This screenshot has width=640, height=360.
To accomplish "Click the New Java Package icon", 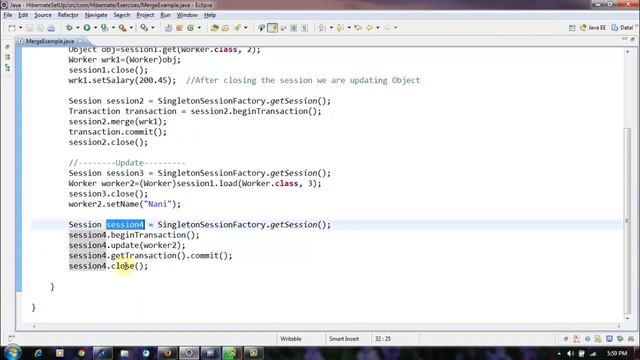I will tap(179, 28).
